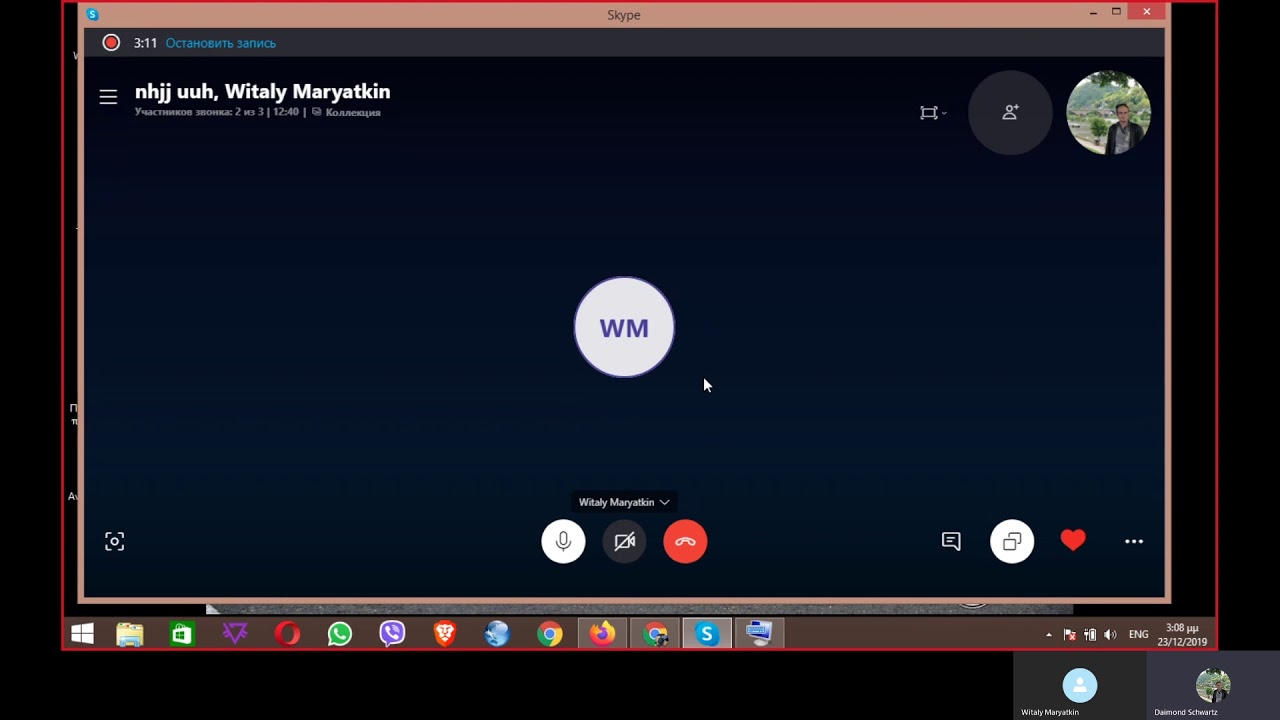Launch the Windows Store from the taskbar

pyautogui.click(x=182, y=634)
